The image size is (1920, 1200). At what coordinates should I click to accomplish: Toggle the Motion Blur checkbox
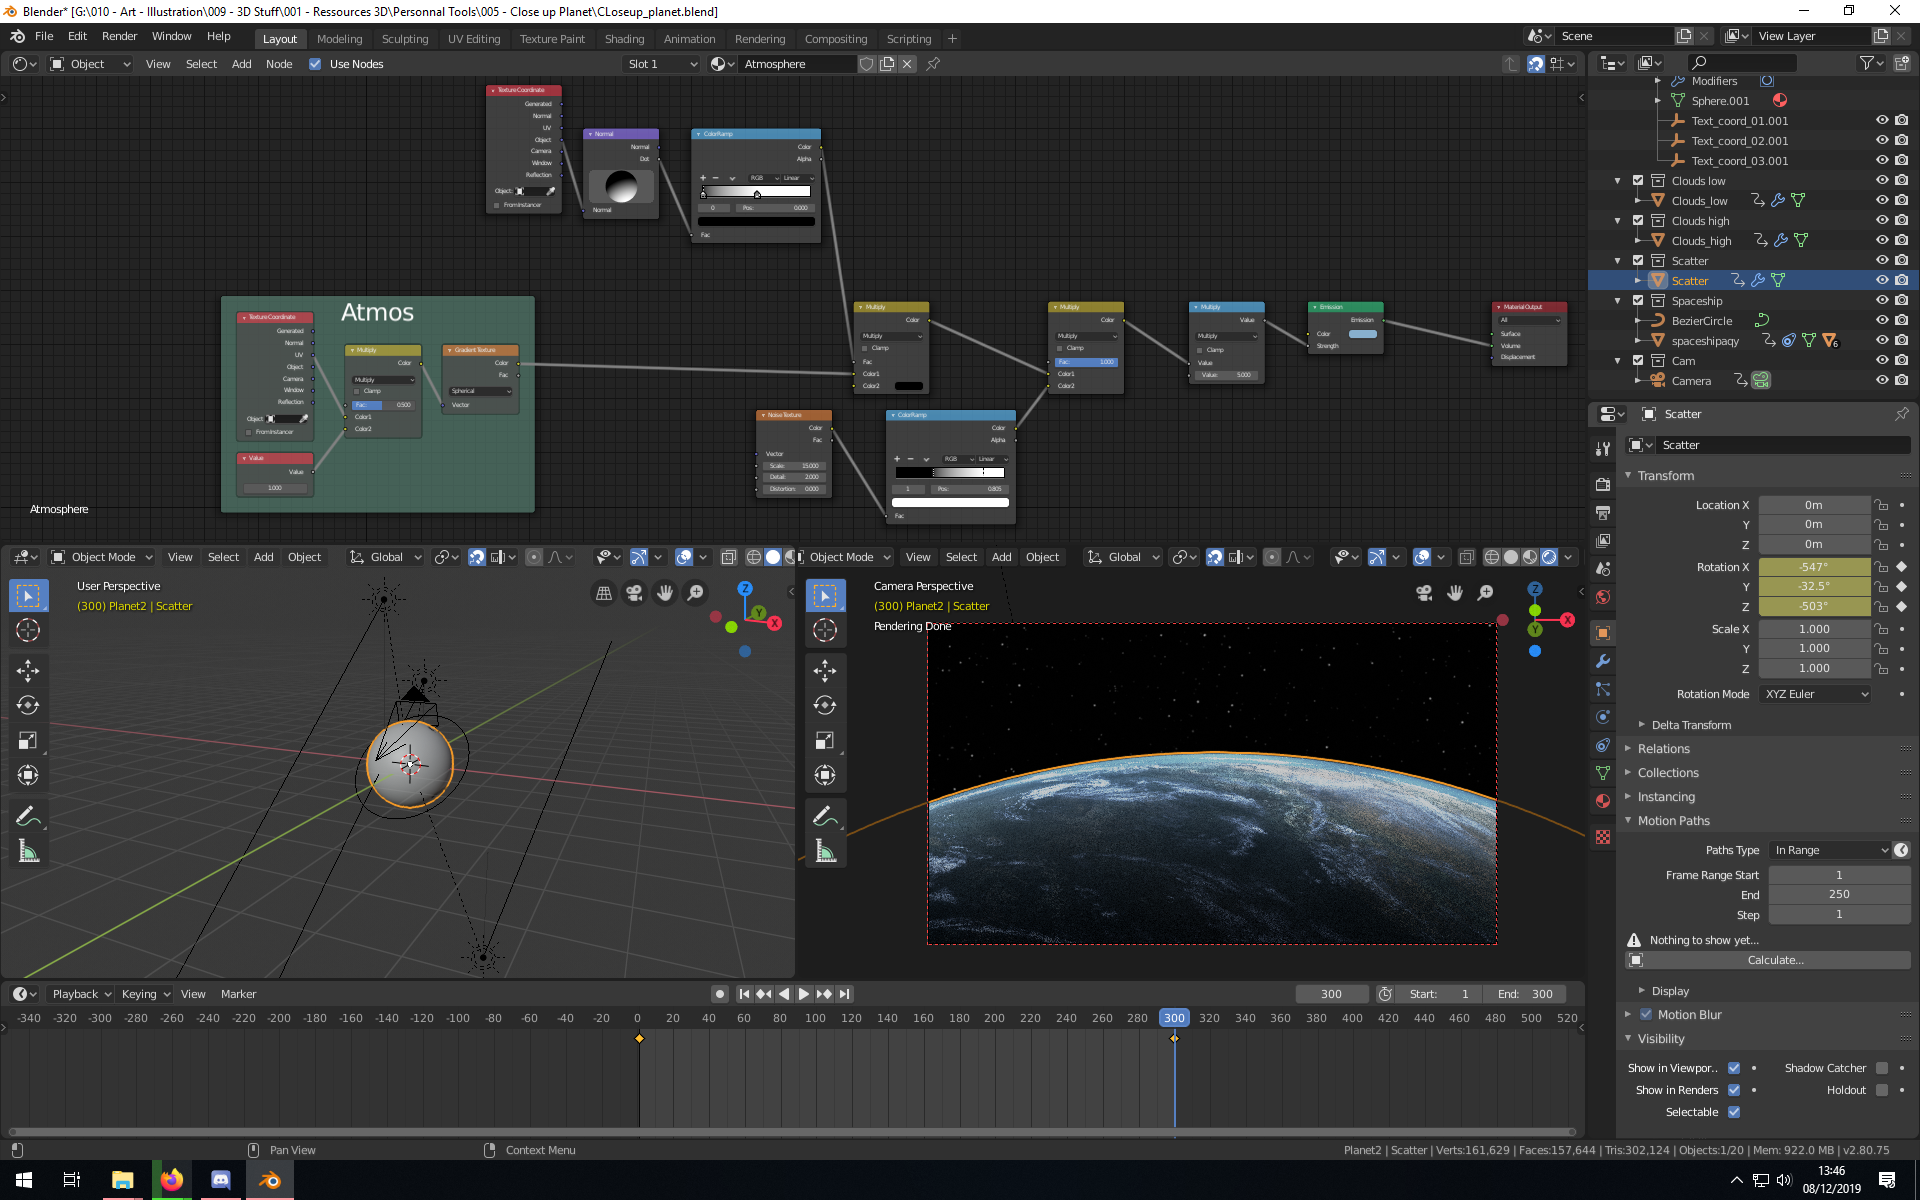[1646, 1014]
